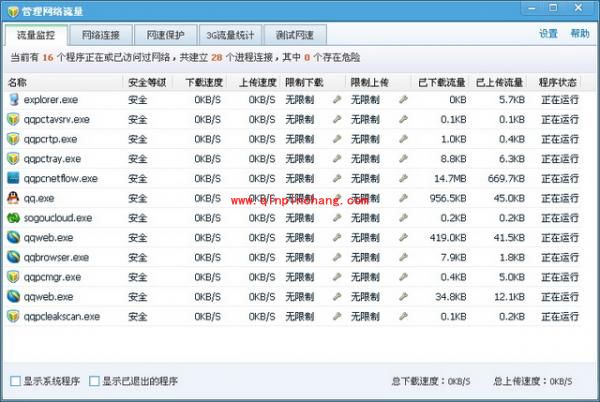Sort by 程序状态 column header
The height and width of the screenshot is (402, 600).
click(x=558, y=82)
